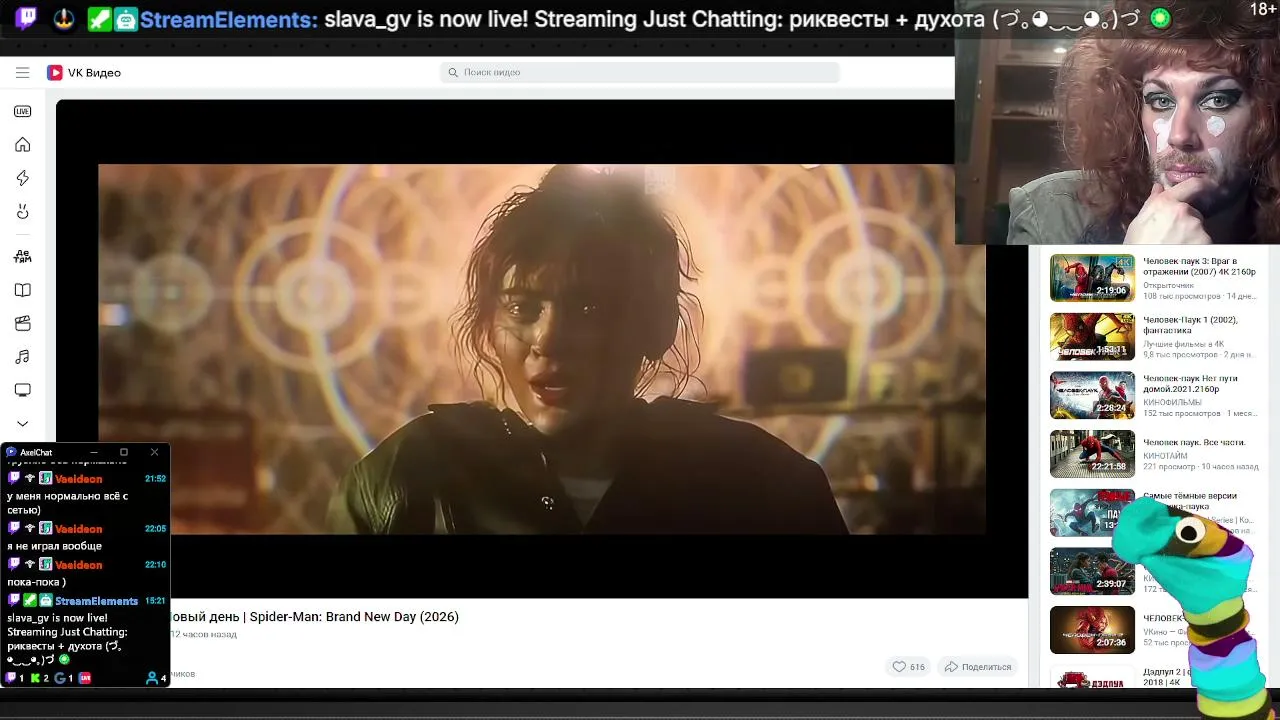Click the search magnifier icon
Viewport: 1280px width, 720px height.
[452, 72]
